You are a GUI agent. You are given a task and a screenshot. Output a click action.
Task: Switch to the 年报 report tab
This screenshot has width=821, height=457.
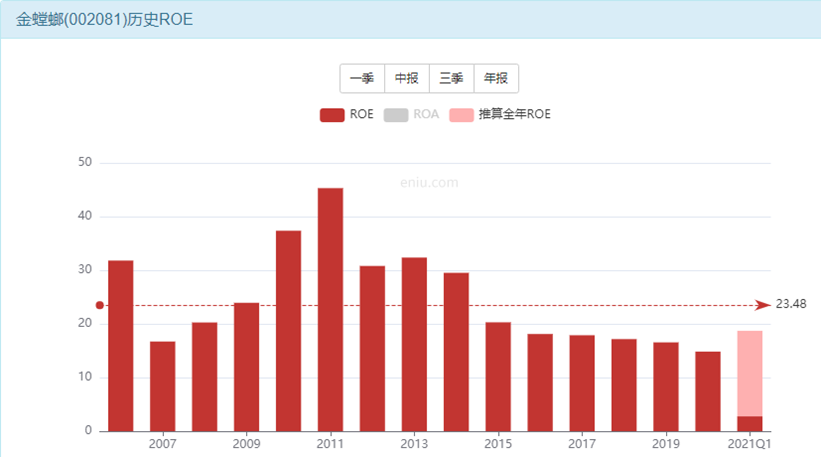click(496, 79)
